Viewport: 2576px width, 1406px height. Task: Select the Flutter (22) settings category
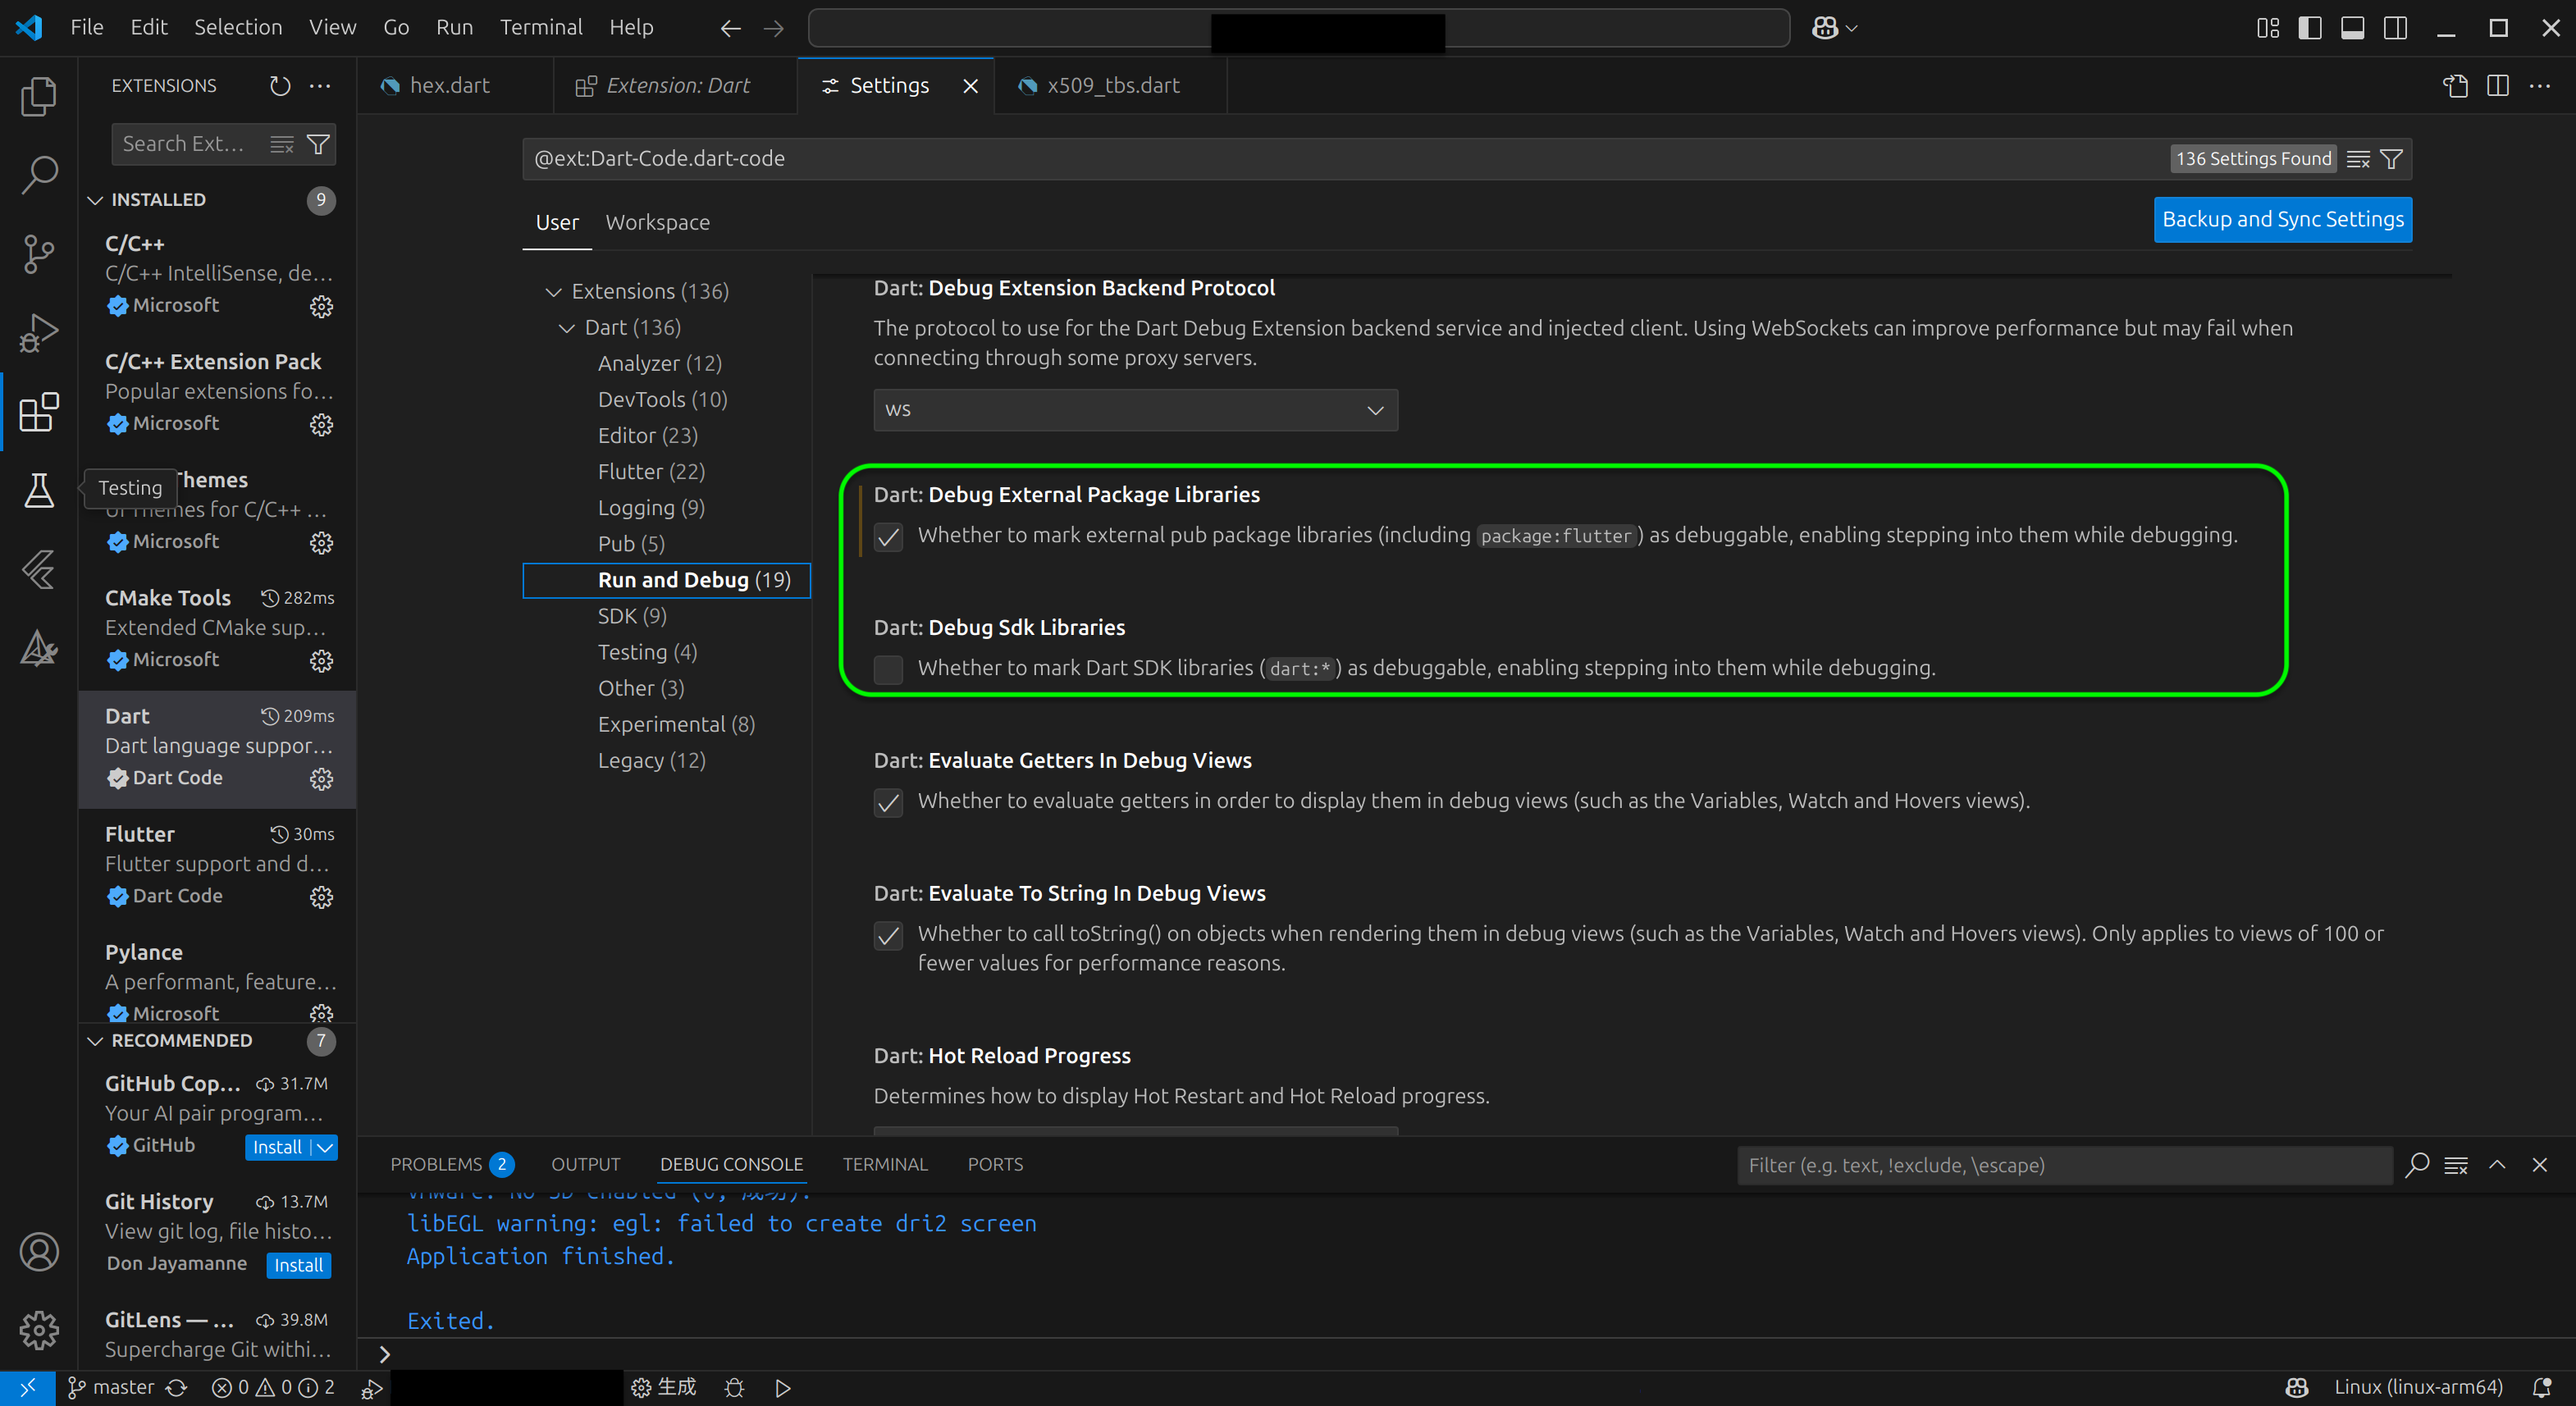651,472
